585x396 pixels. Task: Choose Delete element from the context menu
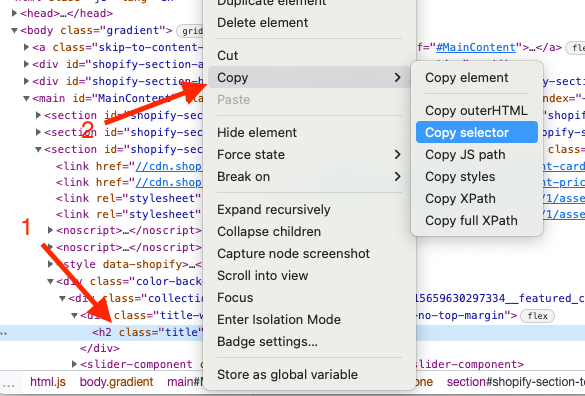click(262, 22)
